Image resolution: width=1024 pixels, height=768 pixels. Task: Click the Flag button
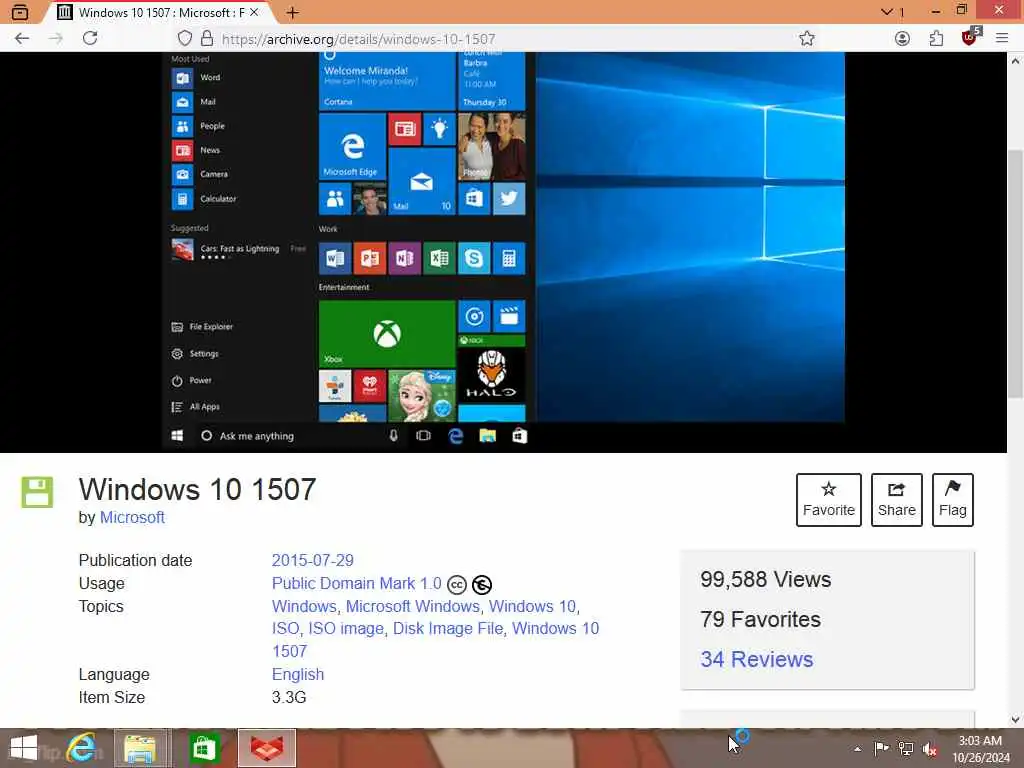[x=952, y=500]
